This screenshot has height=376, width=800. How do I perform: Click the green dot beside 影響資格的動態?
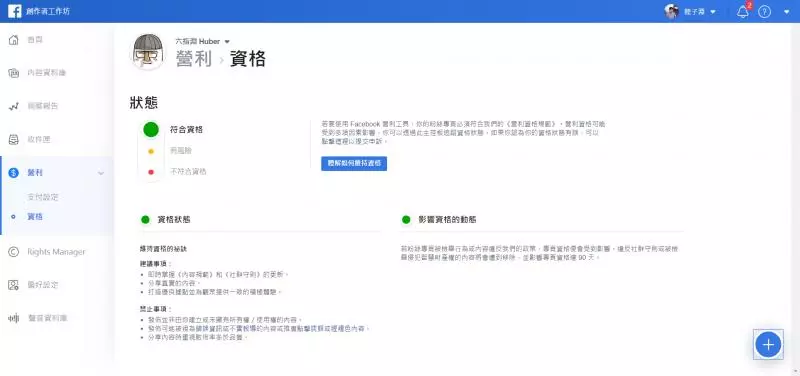tap(406, 219)
